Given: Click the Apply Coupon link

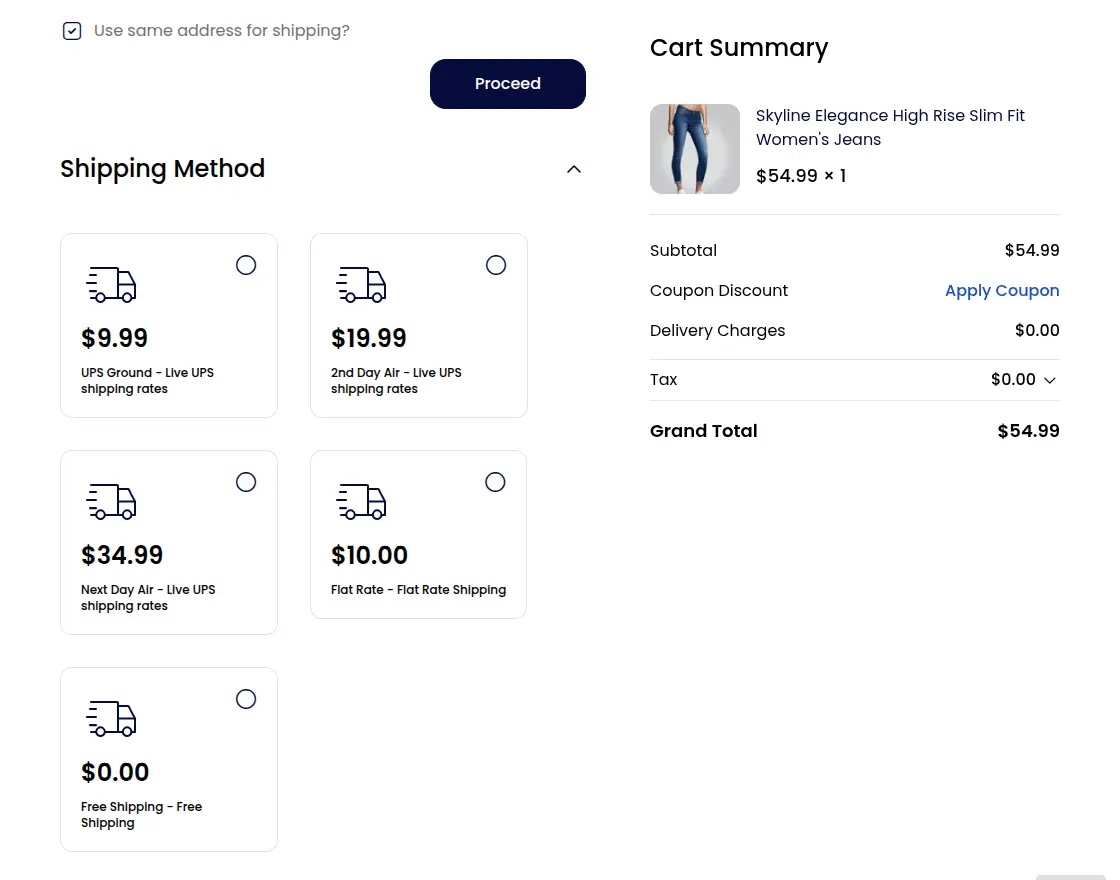Looking at the screenshot, I should click(x=1002, y=291).
